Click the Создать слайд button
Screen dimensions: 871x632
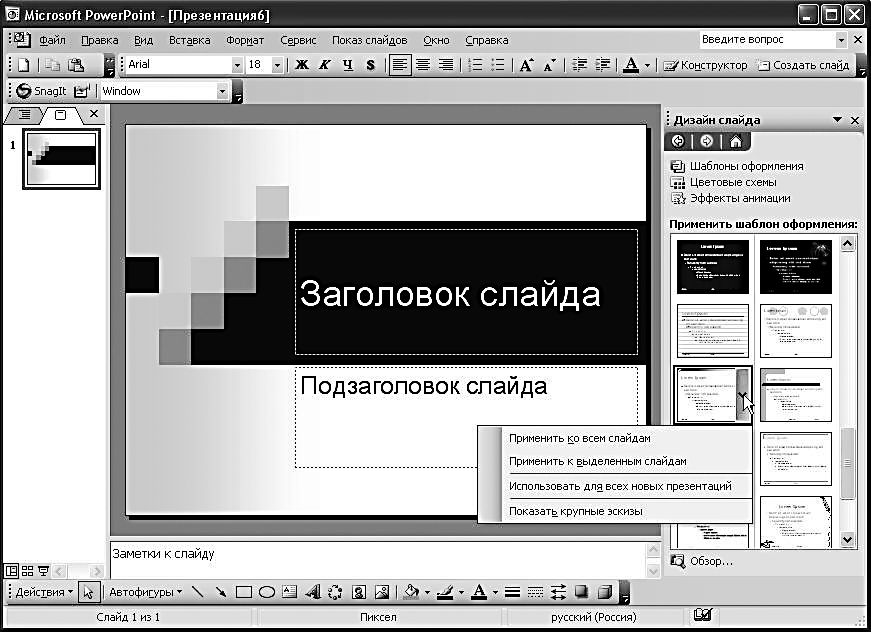click(x=803, y=65)
